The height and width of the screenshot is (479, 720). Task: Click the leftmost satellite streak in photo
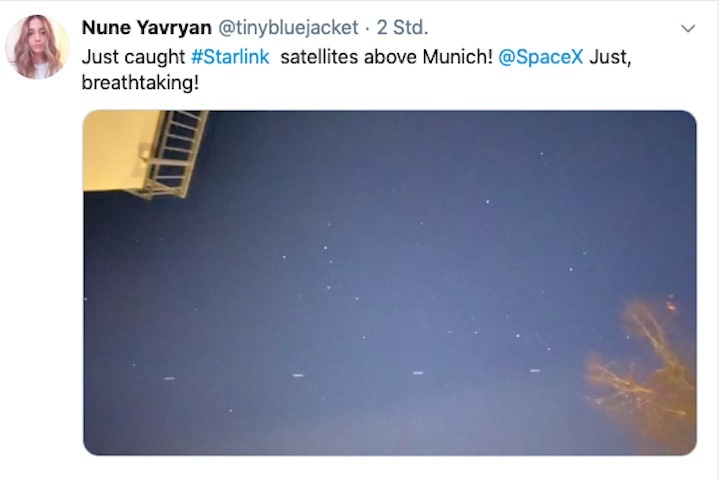[169, 378]
